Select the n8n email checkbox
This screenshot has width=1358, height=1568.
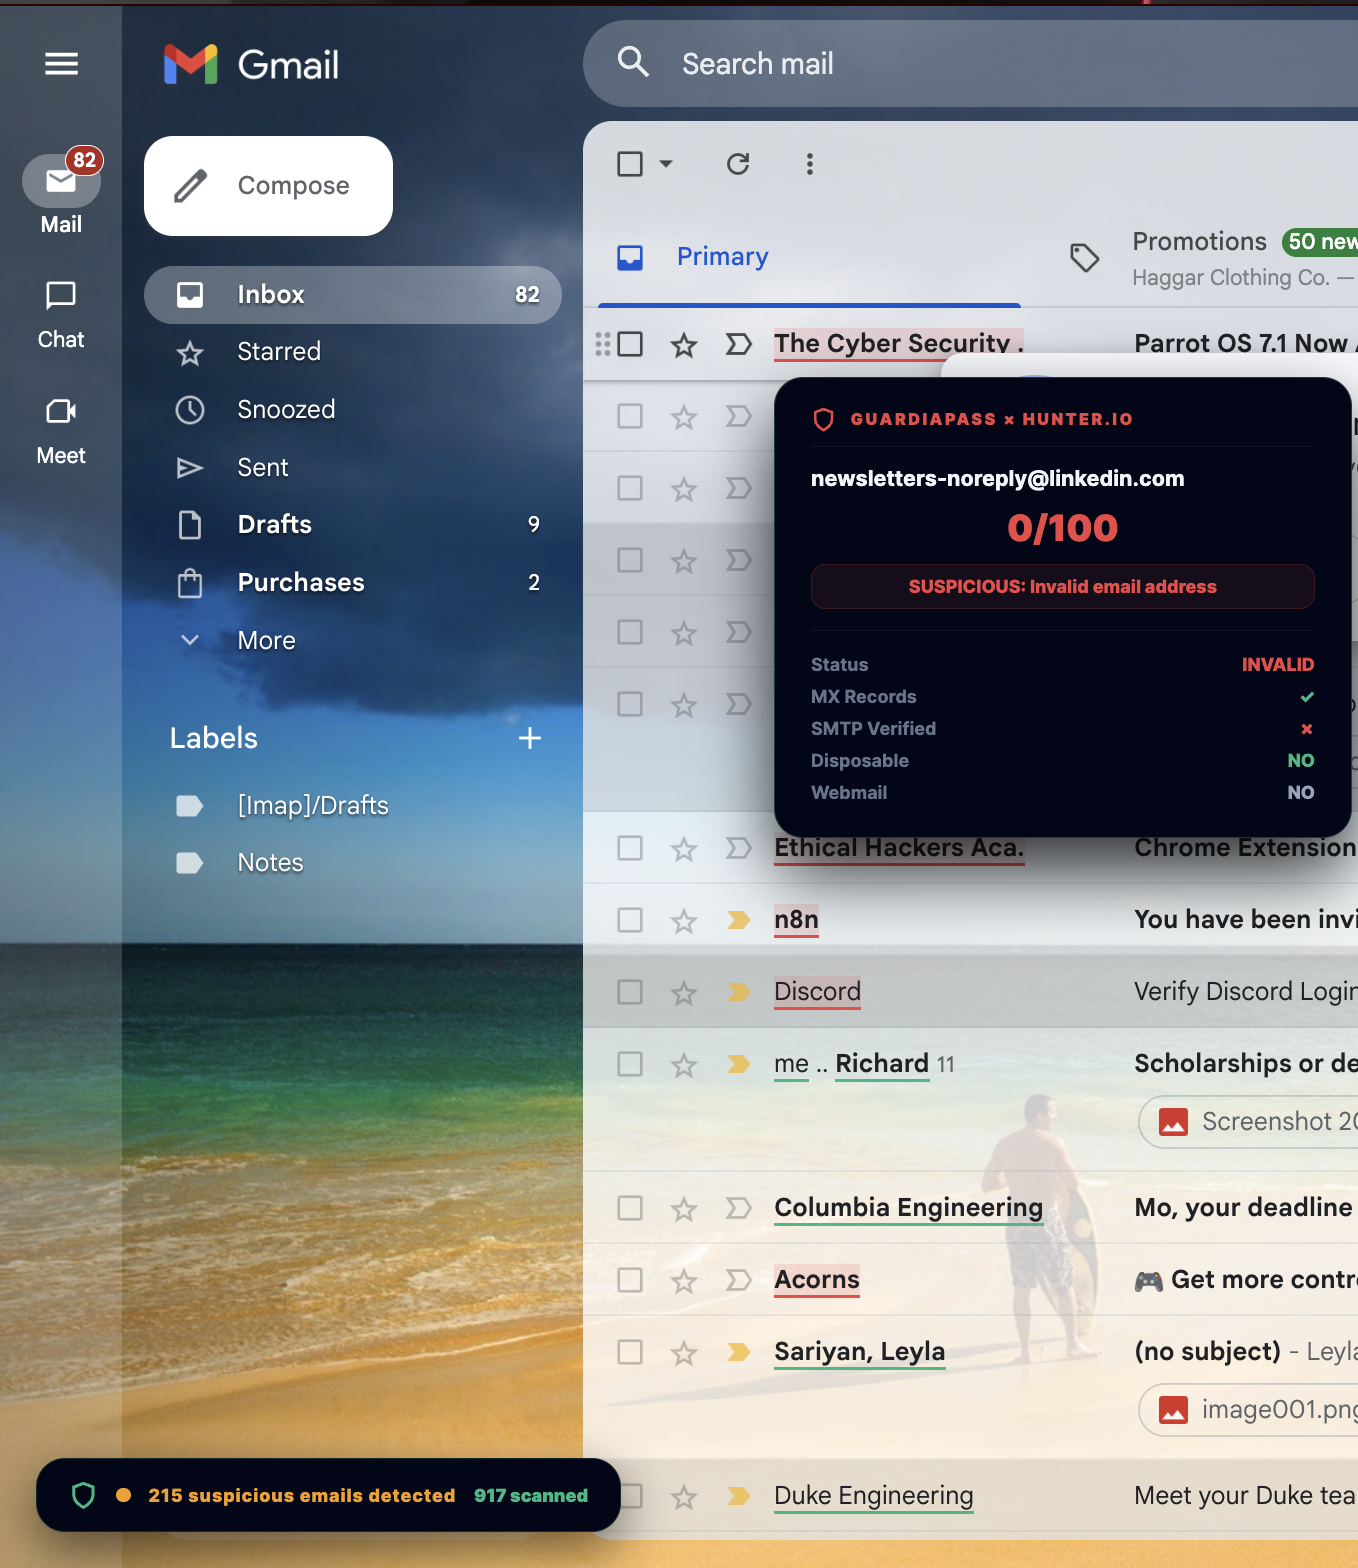pos(630,921)
